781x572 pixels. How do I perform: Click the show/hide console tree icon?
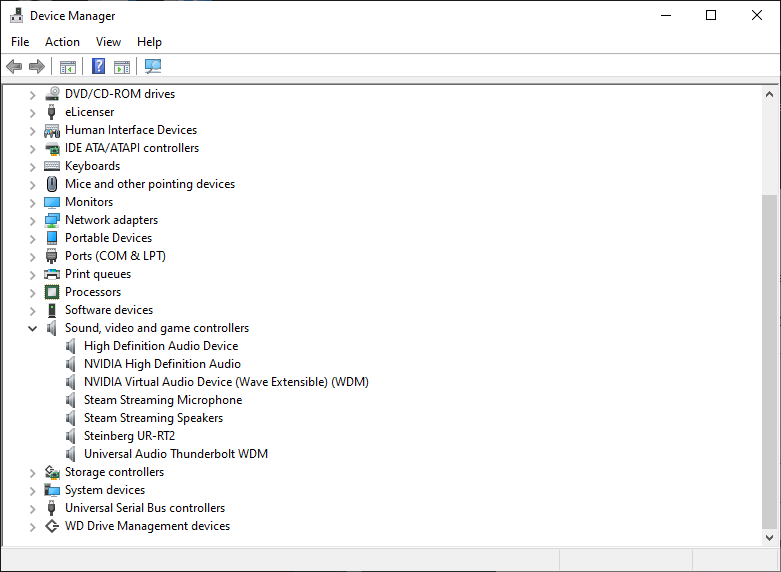coord(68,66)
